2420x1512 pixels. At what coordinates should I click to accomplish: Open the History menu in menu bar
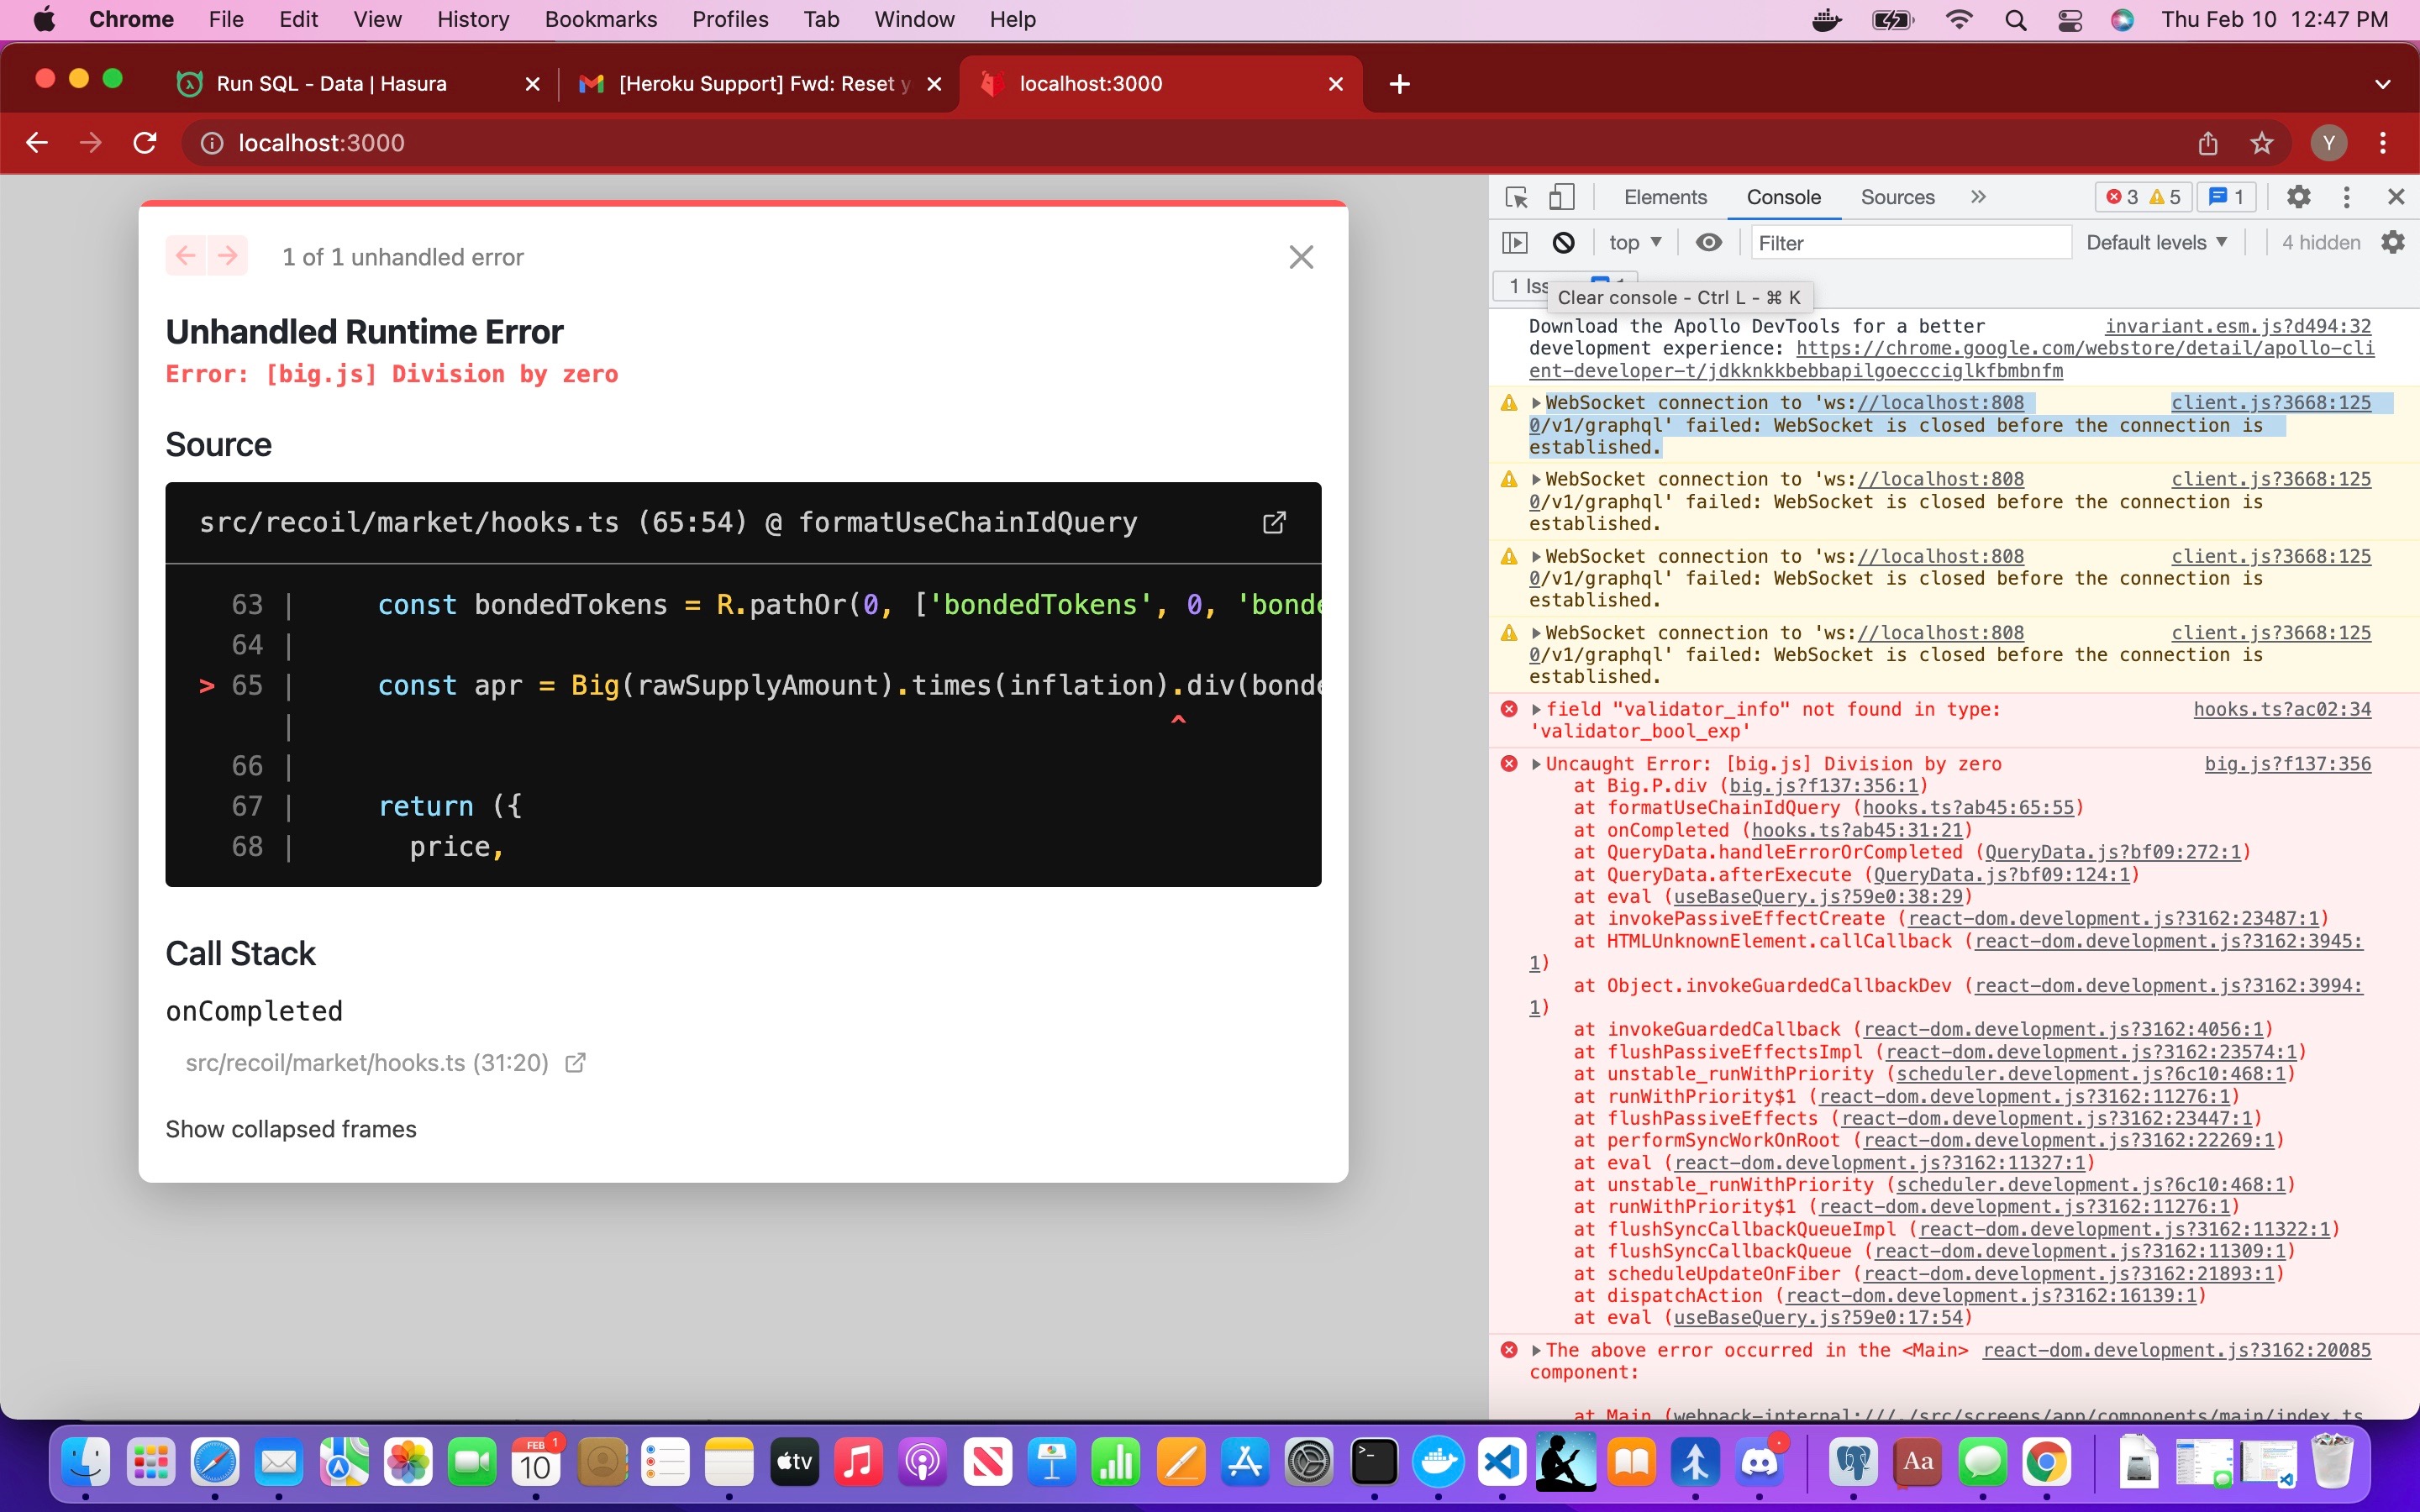[472, 19]
